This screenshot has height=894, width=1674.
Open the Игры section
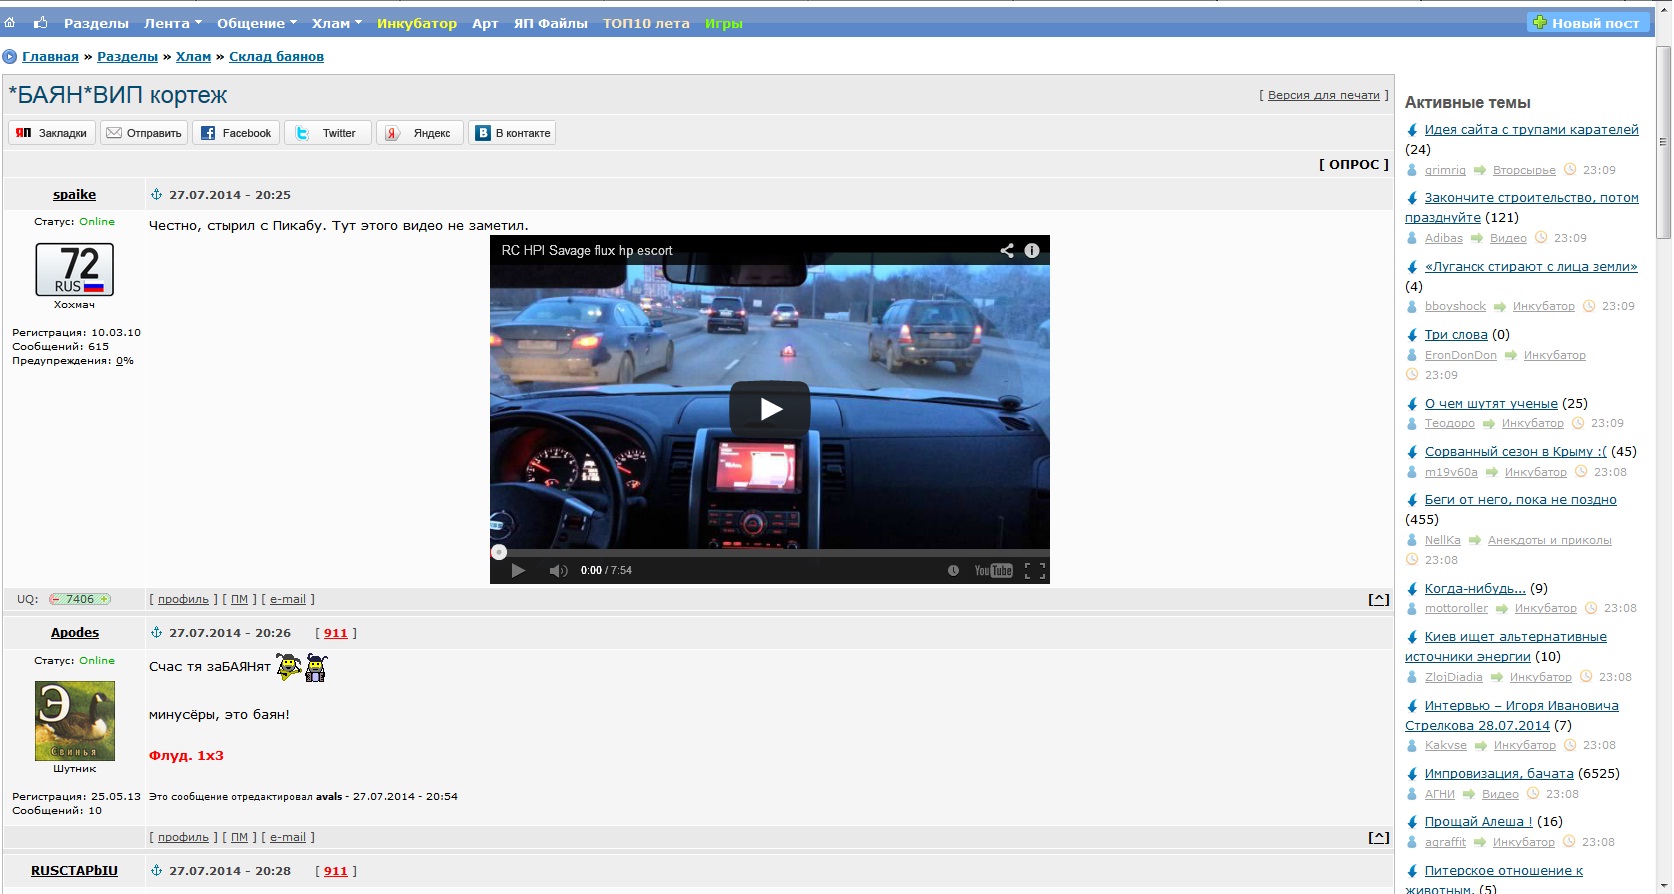click(x=724, y=23)
